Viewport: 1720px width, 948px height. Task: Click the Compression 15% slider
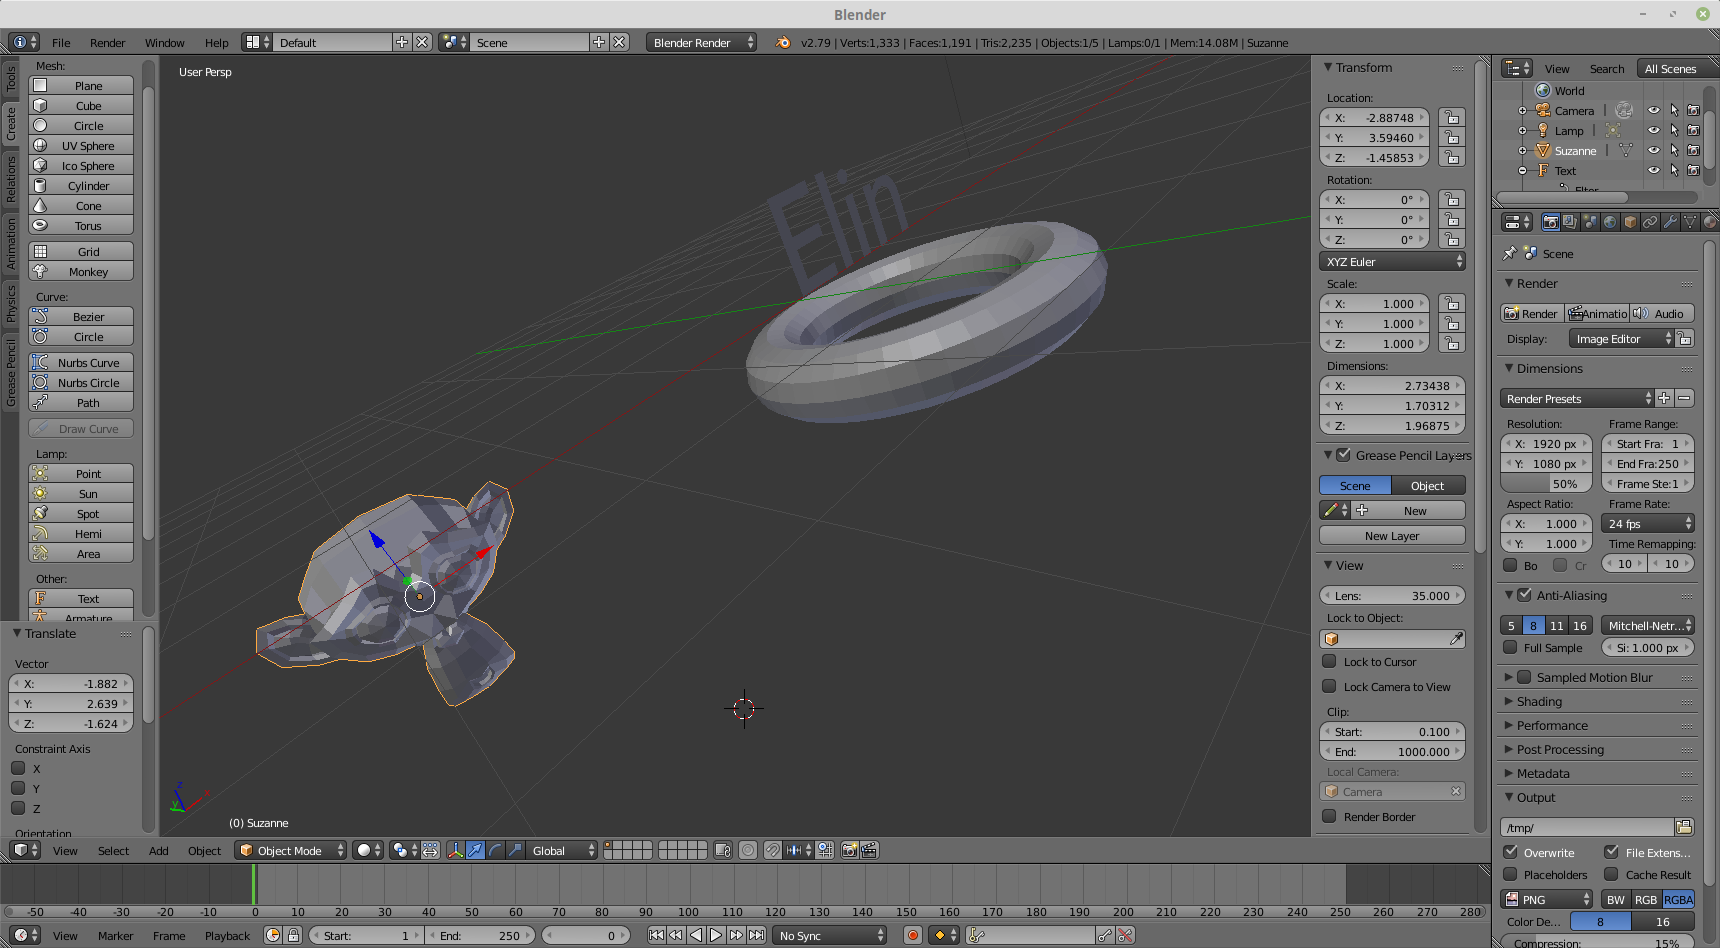(1597, 943)
